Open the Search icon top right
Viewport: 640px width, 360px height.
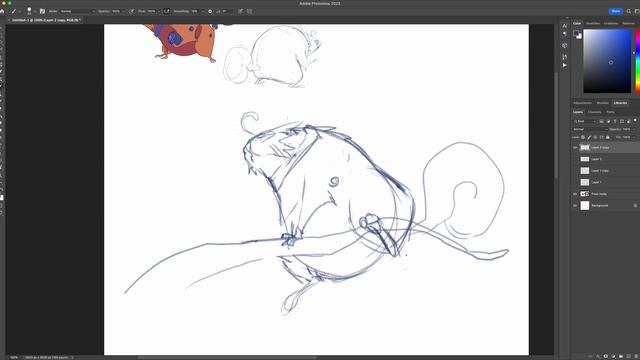[x=629, y=11]
